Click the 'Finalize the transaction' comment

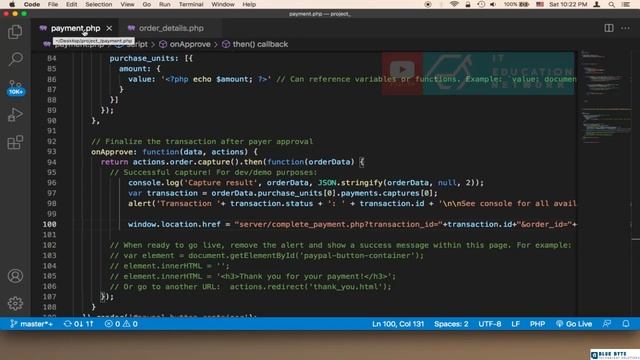tap(202, 141)
